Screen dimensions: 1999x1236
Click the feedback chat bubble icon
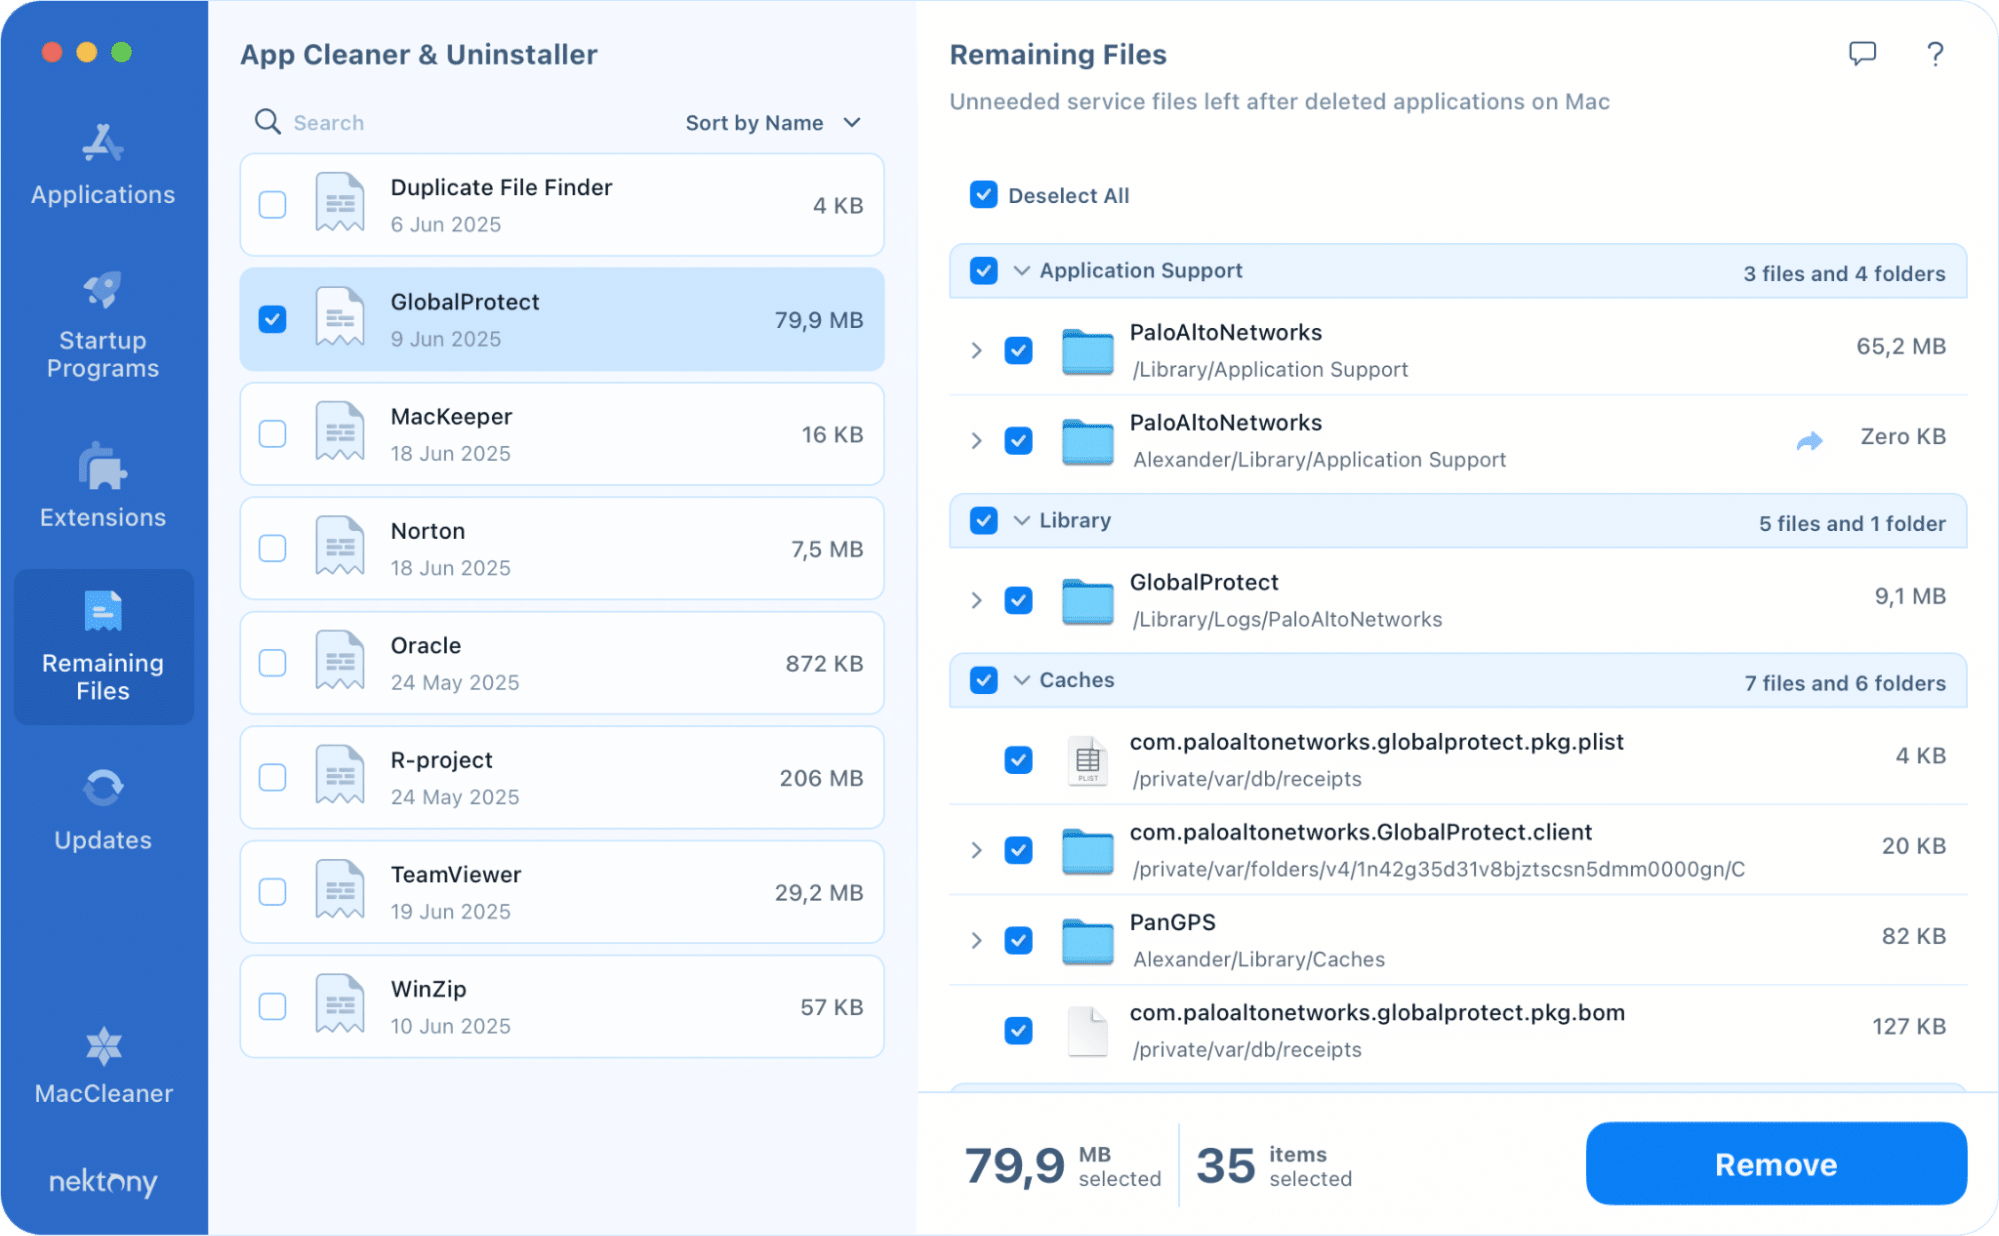[x=1863, y=54]
